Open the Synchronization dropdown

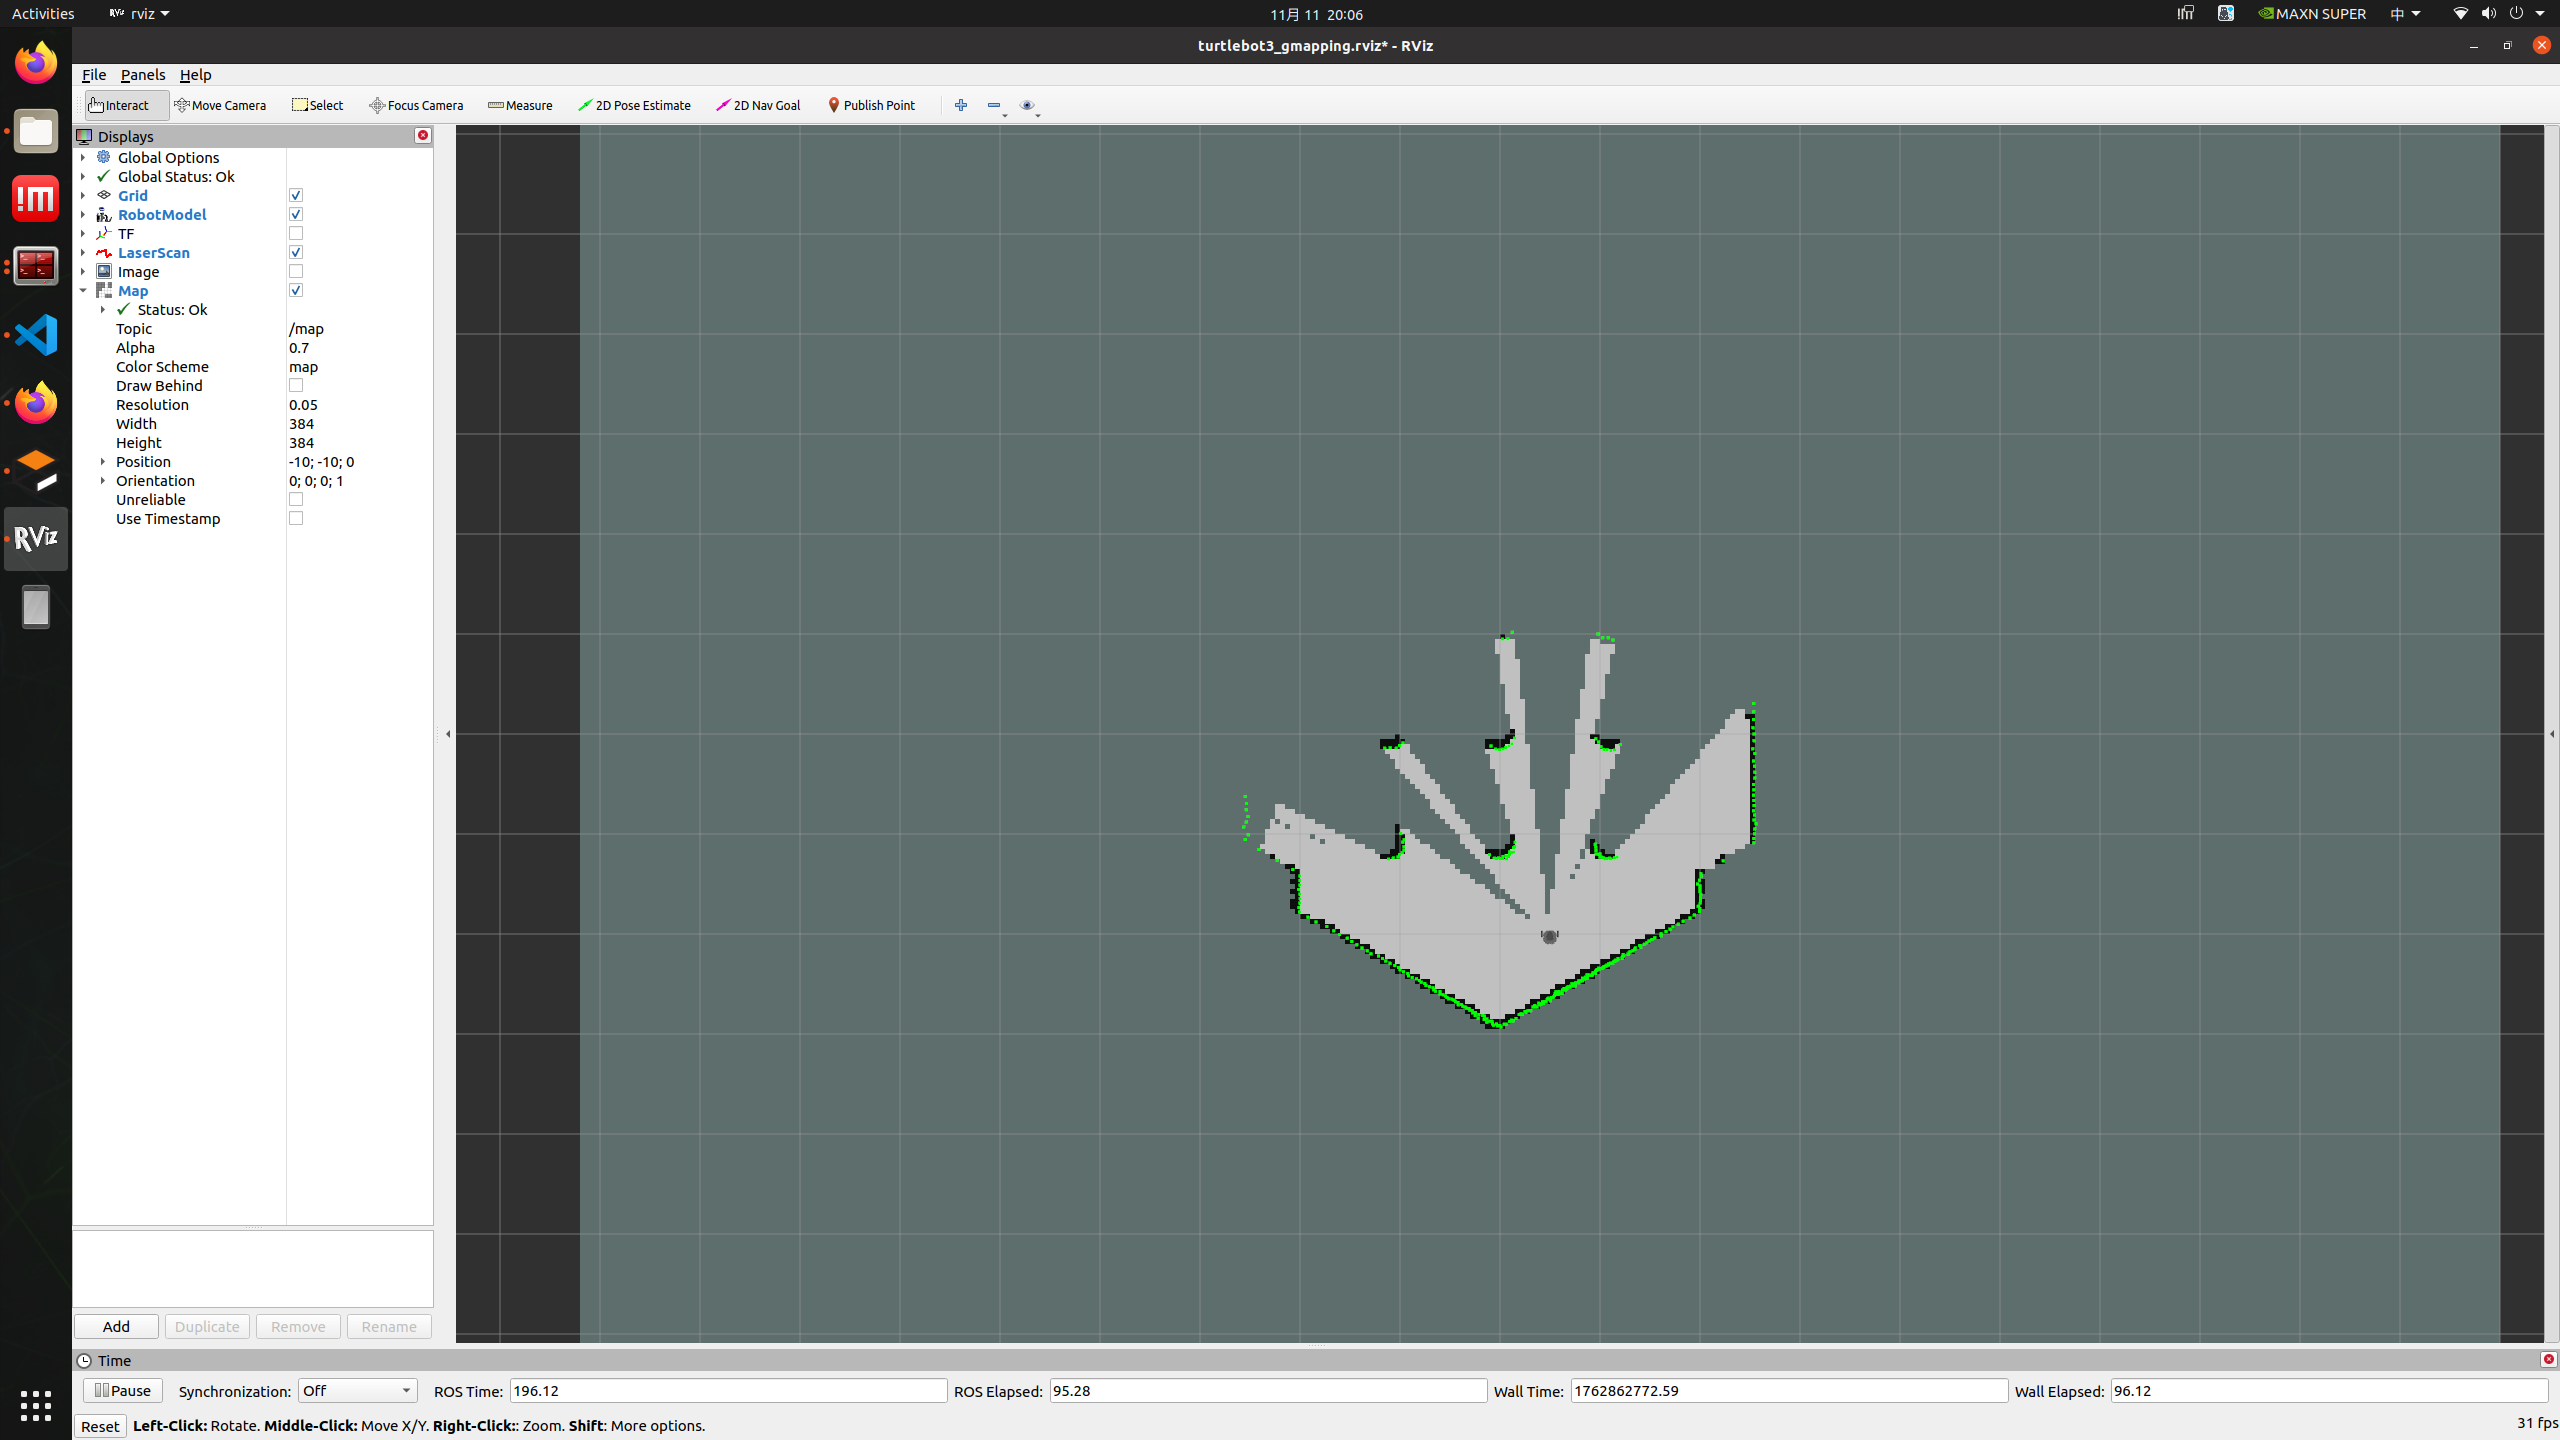357,1390
